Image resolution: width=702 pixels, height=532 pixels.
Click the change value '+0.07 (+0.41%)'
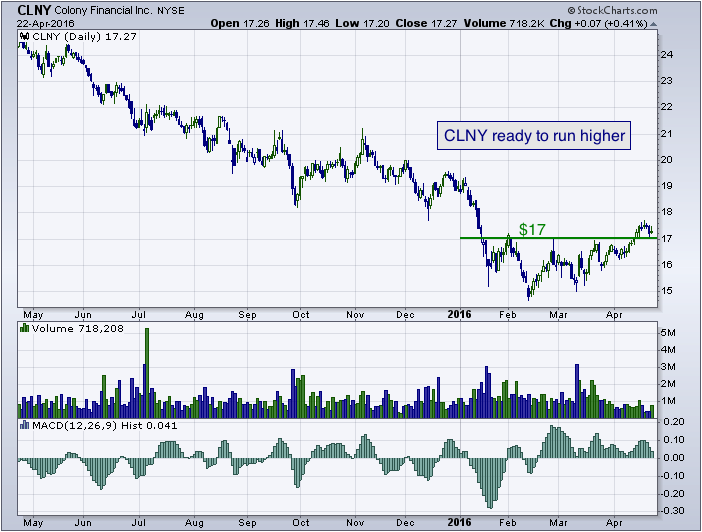tap(611, 23)
